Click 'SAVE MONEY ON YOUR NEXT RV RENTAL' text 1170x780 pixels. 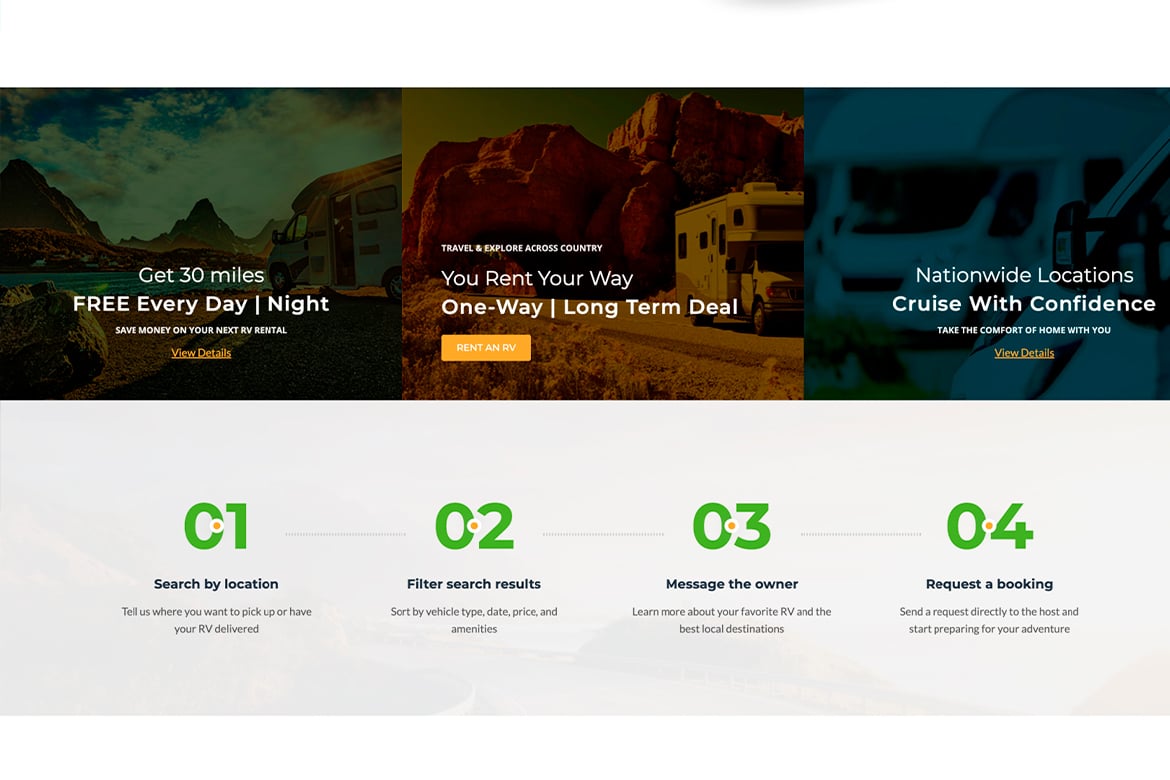click(x=201, y=330)
